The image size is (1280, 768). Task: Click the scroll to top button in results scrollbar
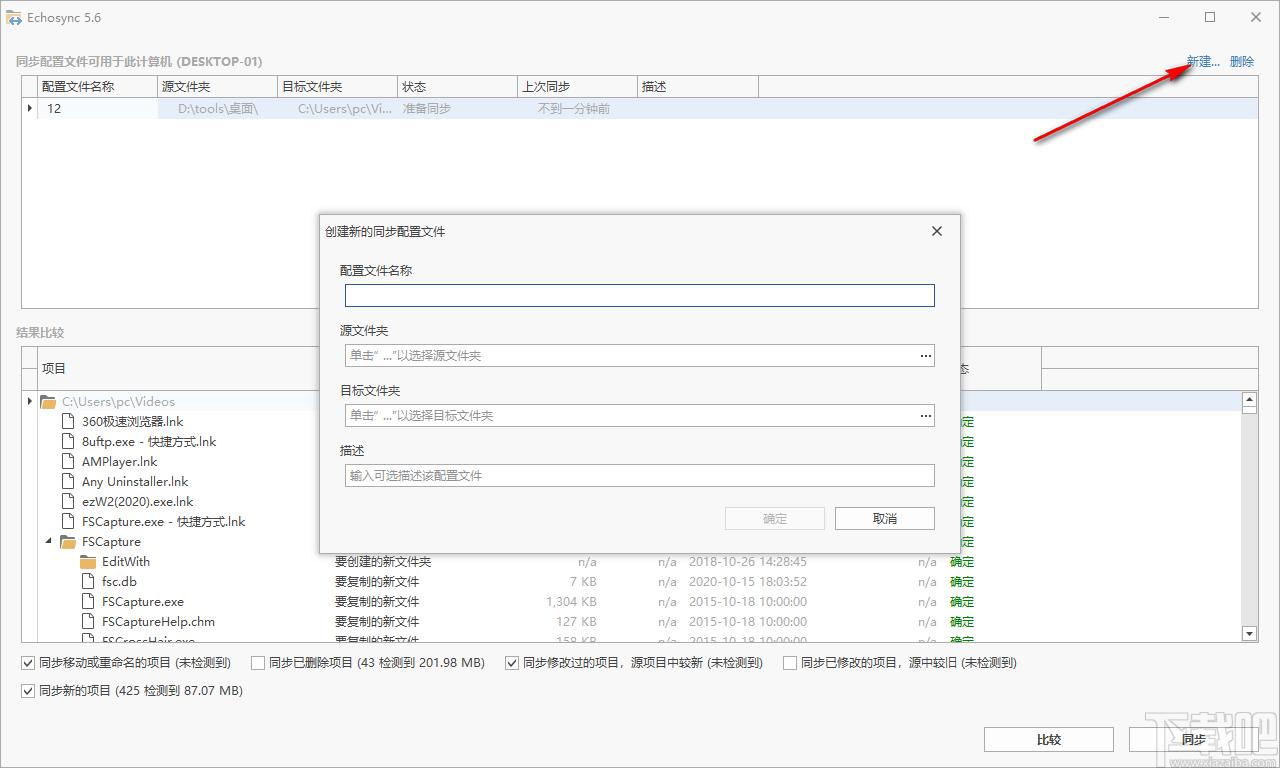[x=1249, y=398]
